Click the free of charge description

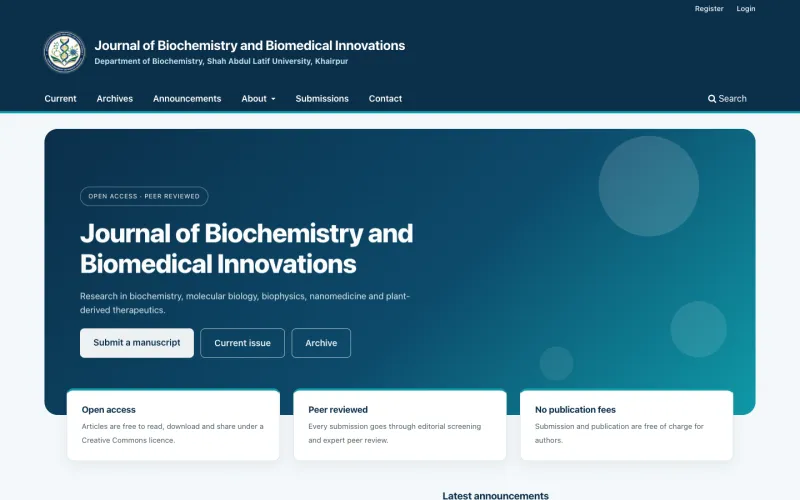[x=619, y=433]
